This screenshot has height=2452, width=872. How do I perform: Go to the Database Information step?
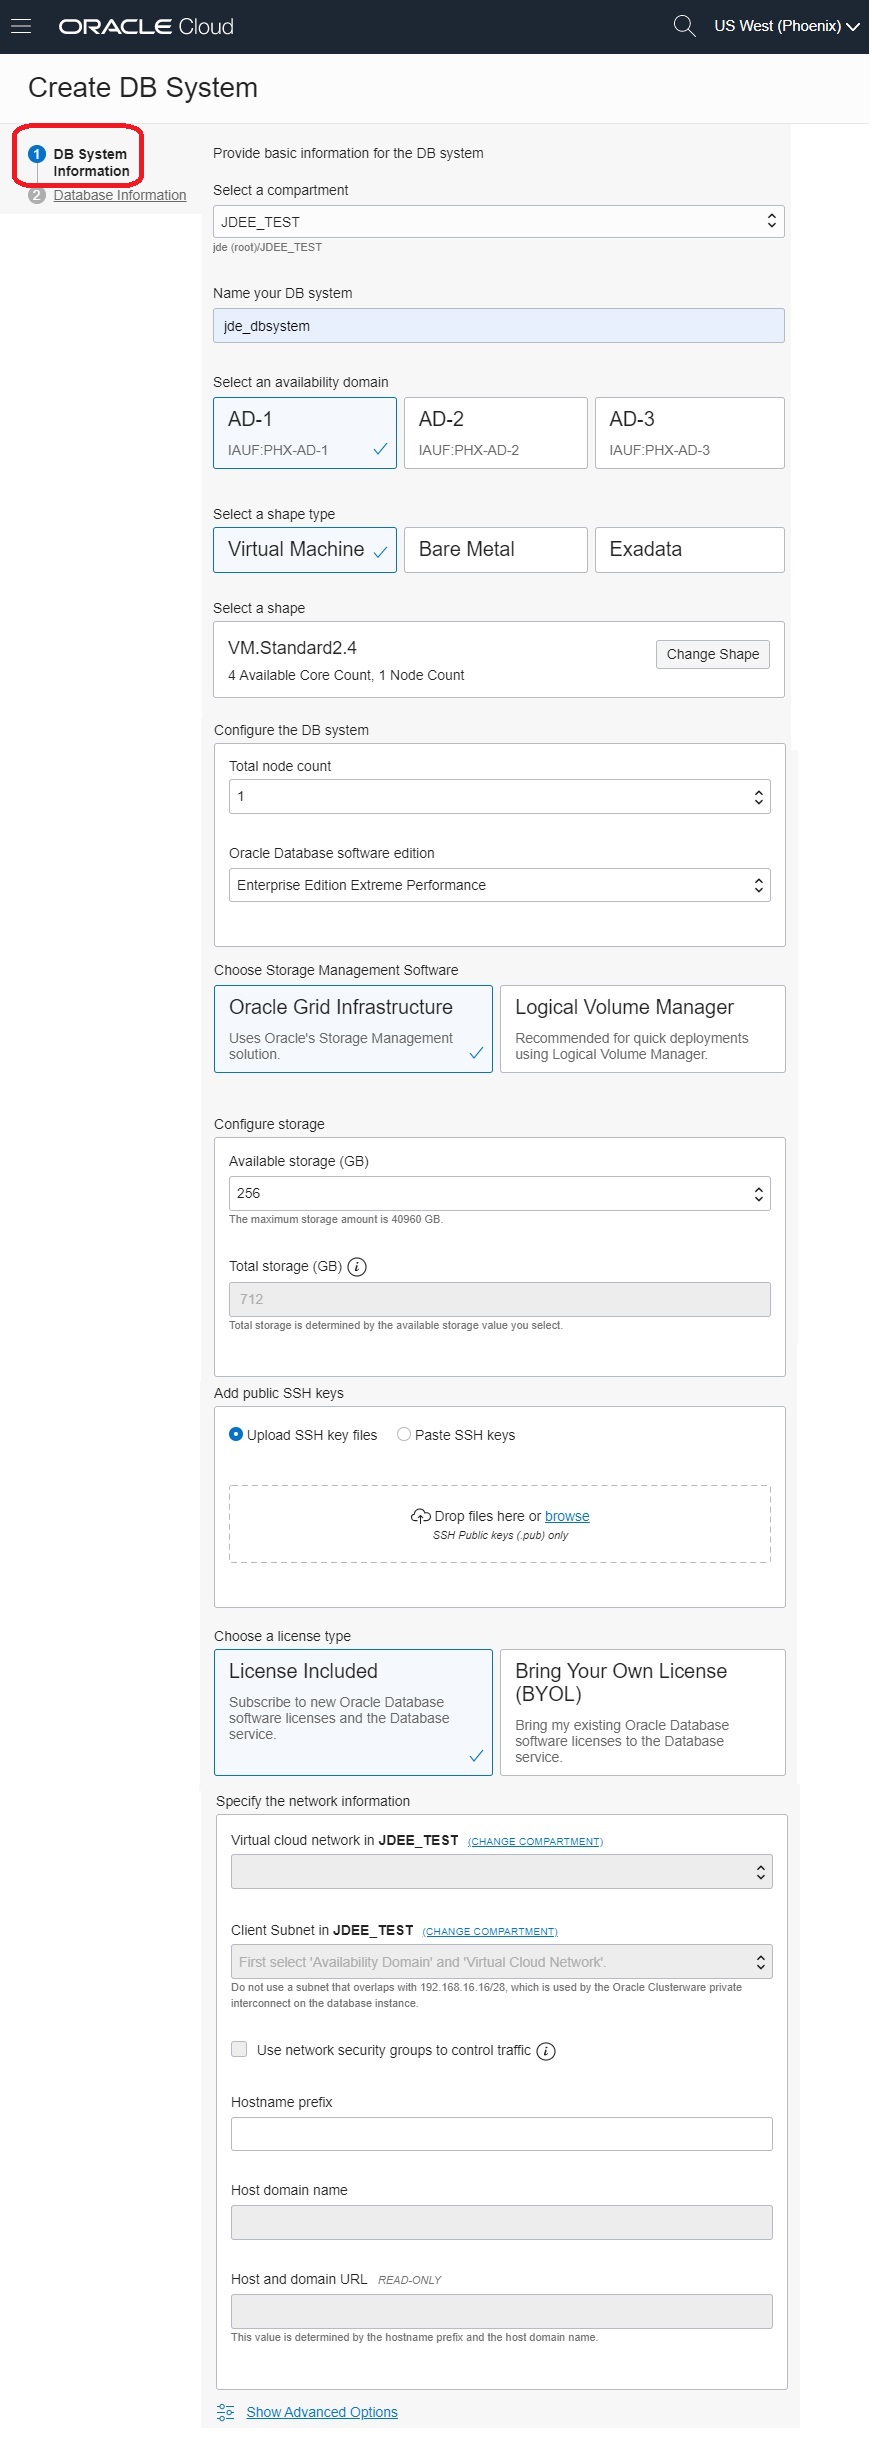pyautogui.click(x=120, y=196)
